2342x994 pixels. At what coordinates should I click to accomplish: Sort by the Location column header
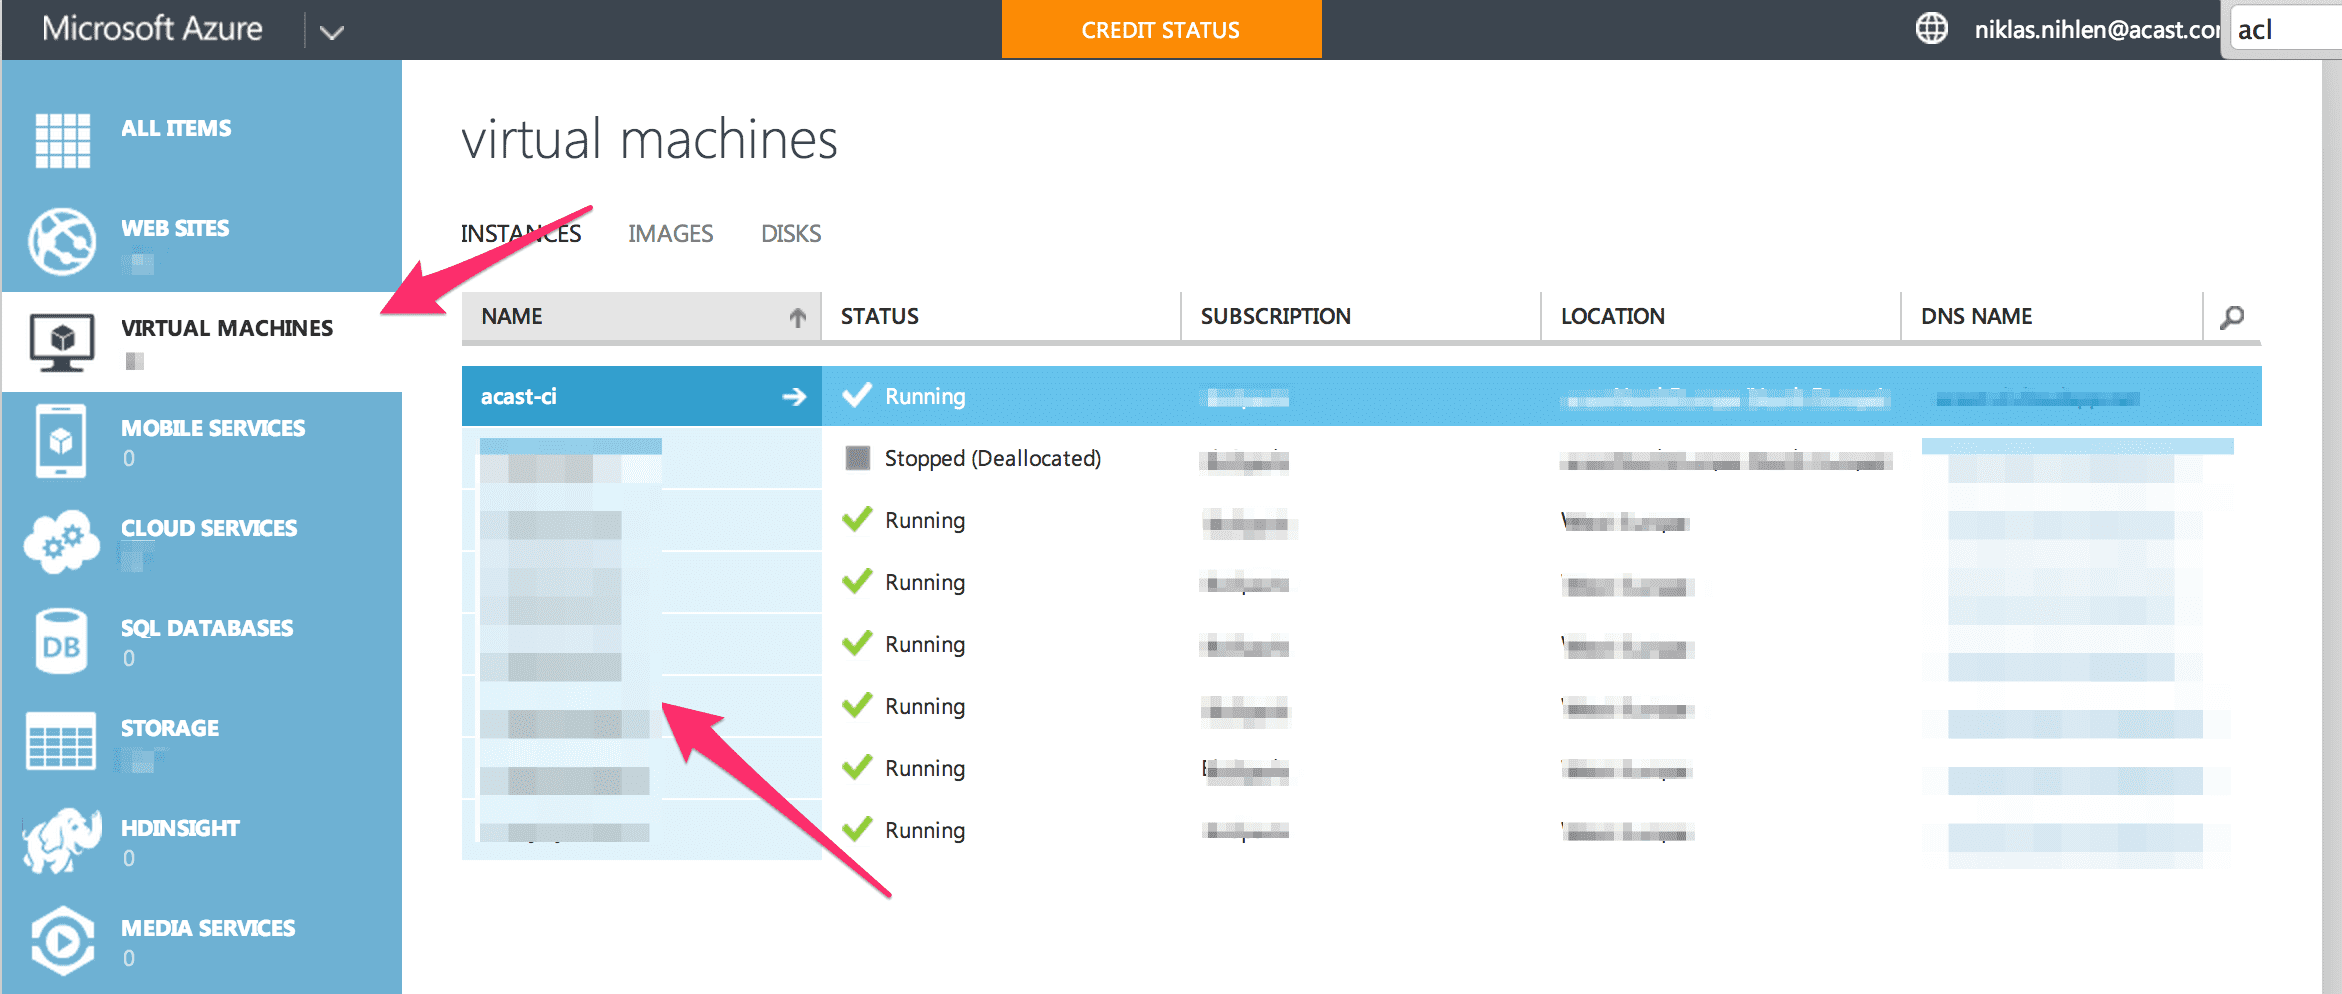coord(1721,317)
